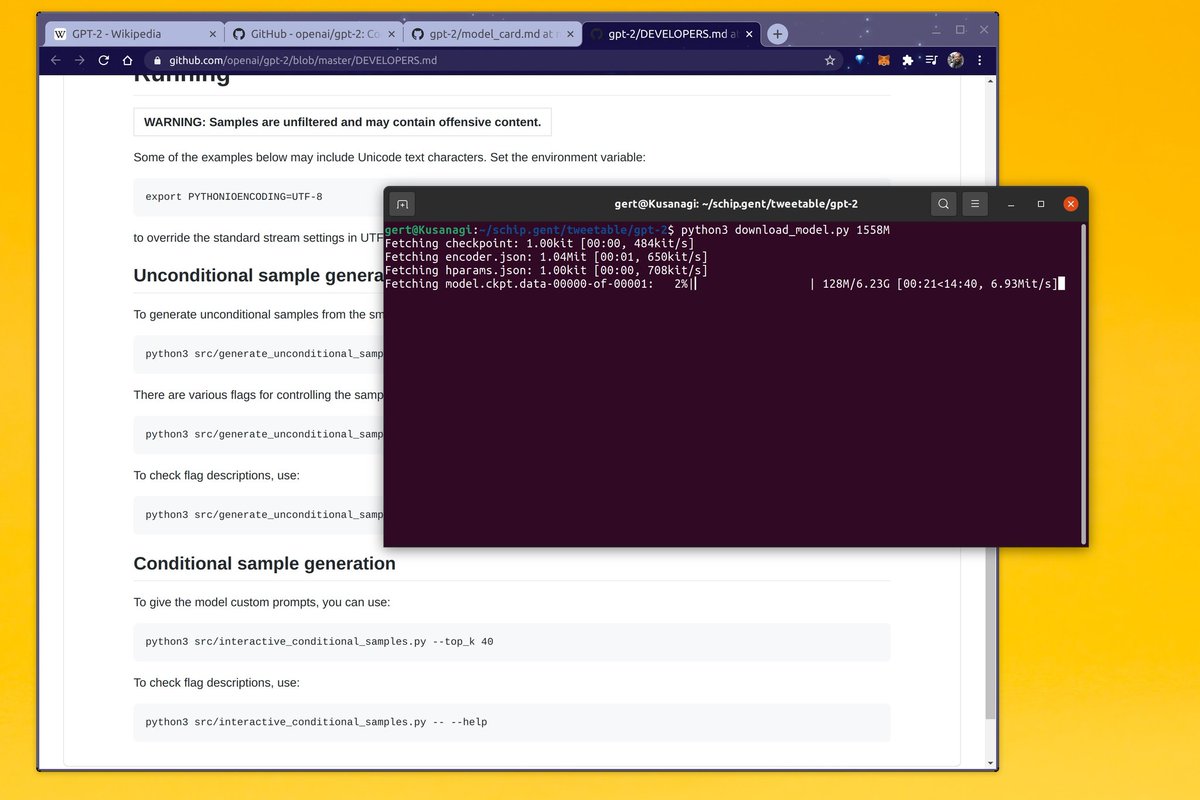Viewport: 1200px width, 800px height.
Task: Go back in the browser
Action: pyautogui.click(x=56, y=60)
